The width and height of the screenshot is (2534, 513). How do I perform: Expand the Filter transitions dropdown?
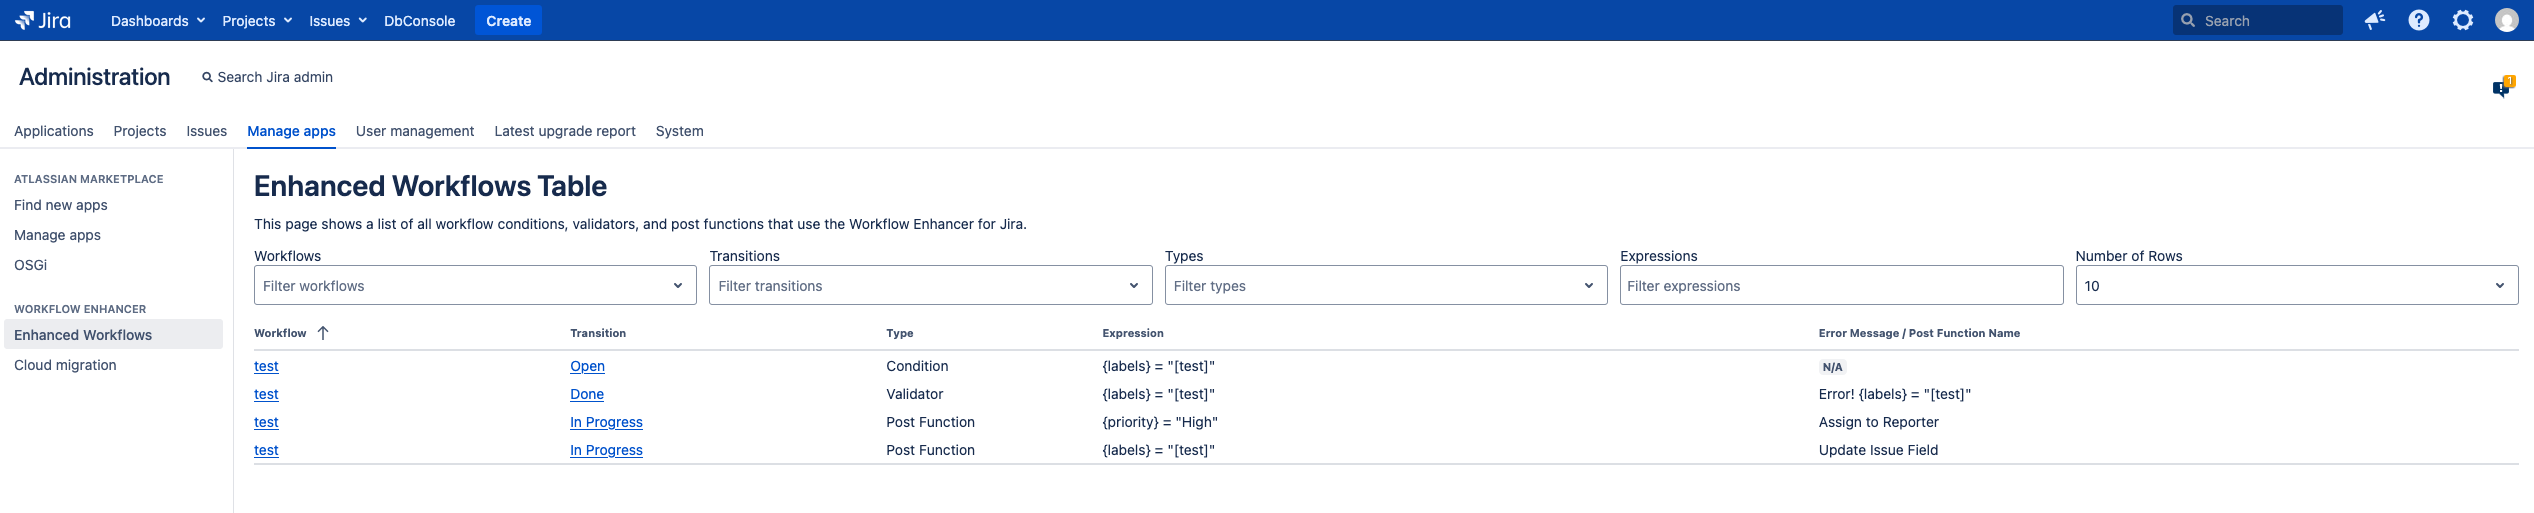[x=929, y=285]
